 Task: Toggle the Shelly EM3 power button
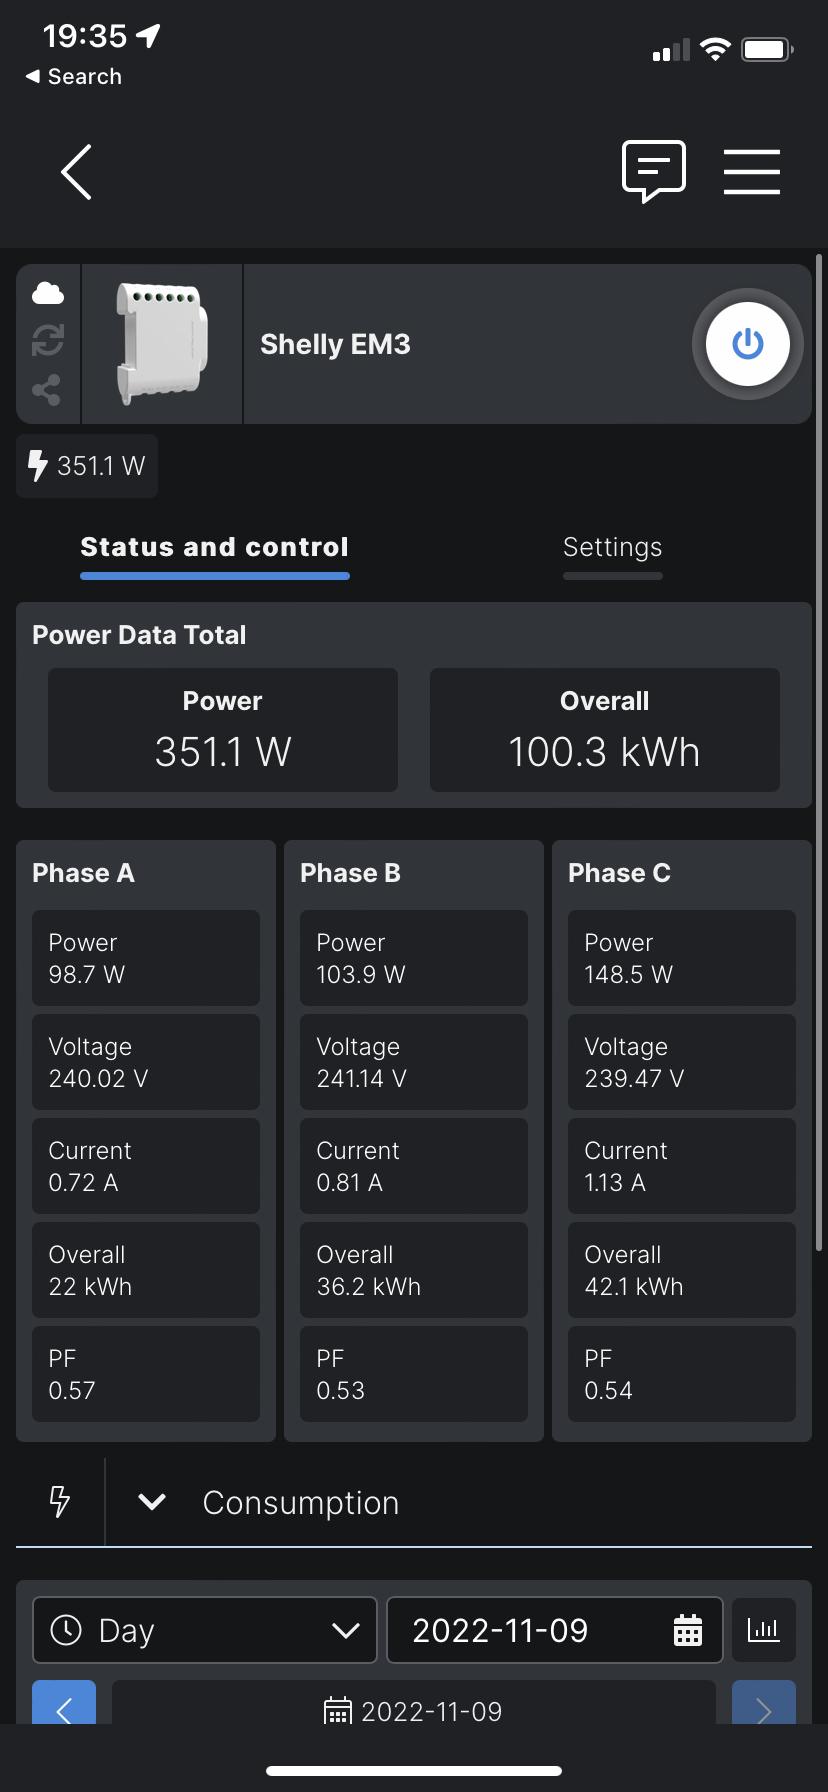[747, 344]
